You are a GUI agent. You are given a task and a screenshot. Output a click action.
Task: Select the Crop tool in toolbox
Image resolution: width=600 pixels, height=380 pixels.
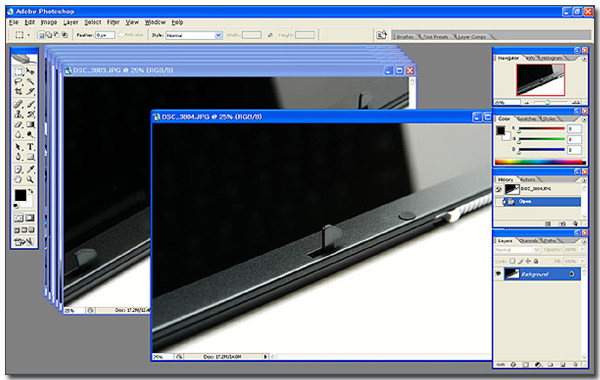[x=18, y=91]
